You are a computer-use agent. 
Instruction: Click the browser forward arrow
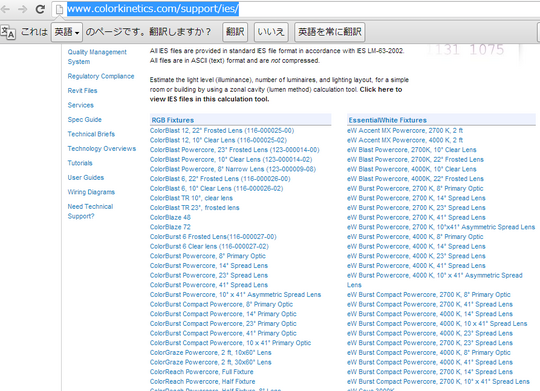[x=22, y=9]
